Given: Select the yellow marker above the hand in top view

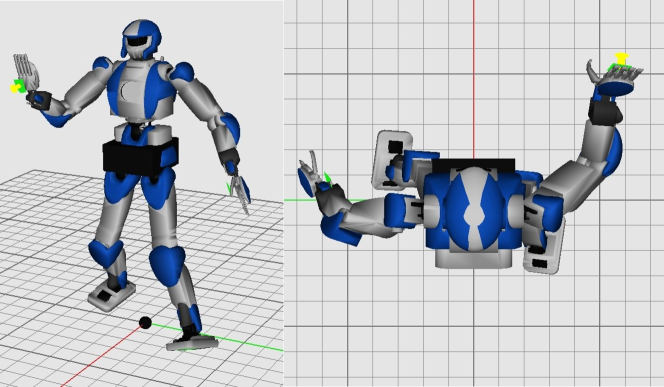Looking at the screenshot, I should (x=621, y=58).
